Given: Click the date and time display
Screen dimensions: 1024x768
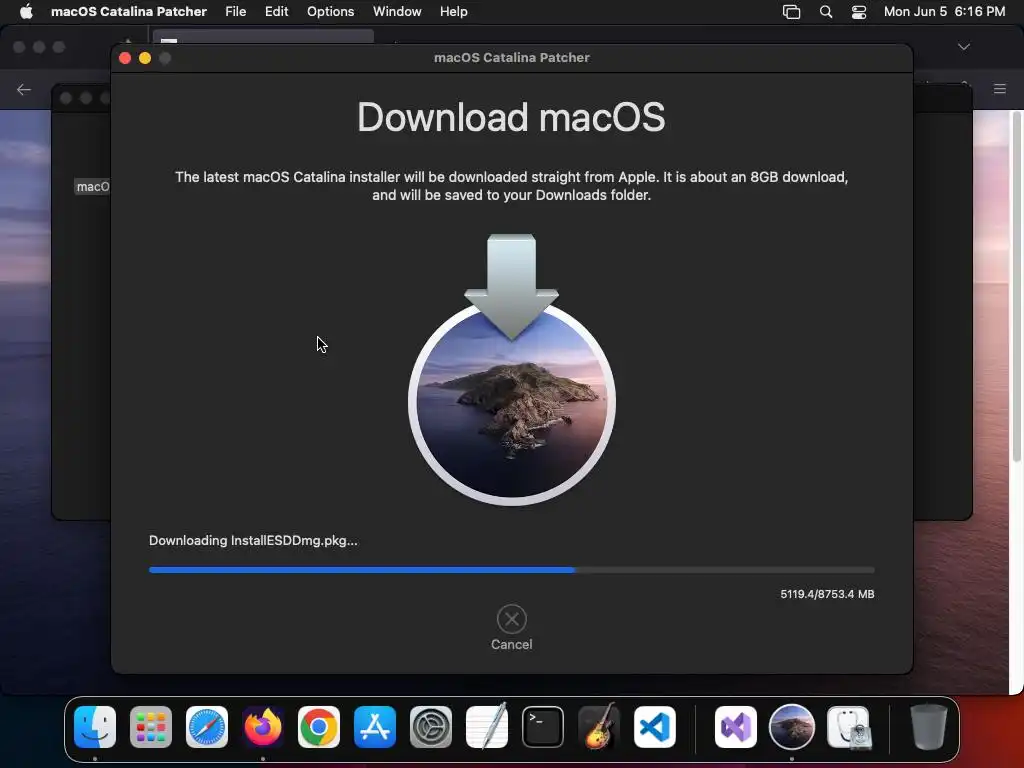Looking at the screenshot, I should coord(944,12).
